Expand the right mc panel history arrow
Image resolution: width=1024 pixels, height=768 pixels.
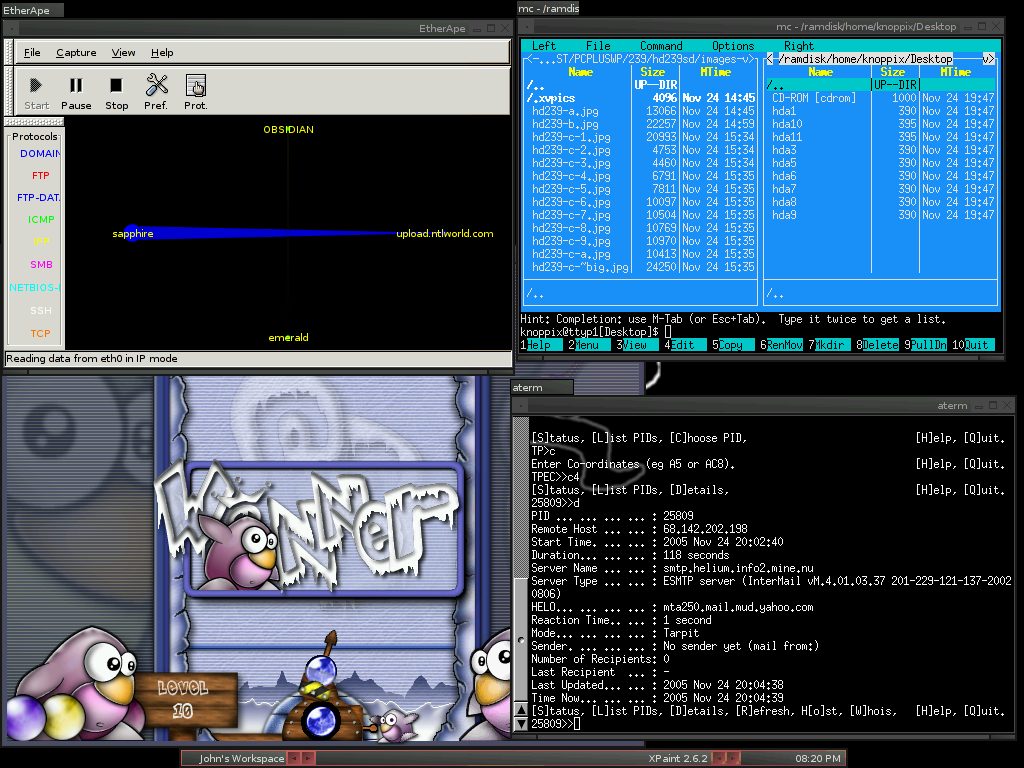989,59
